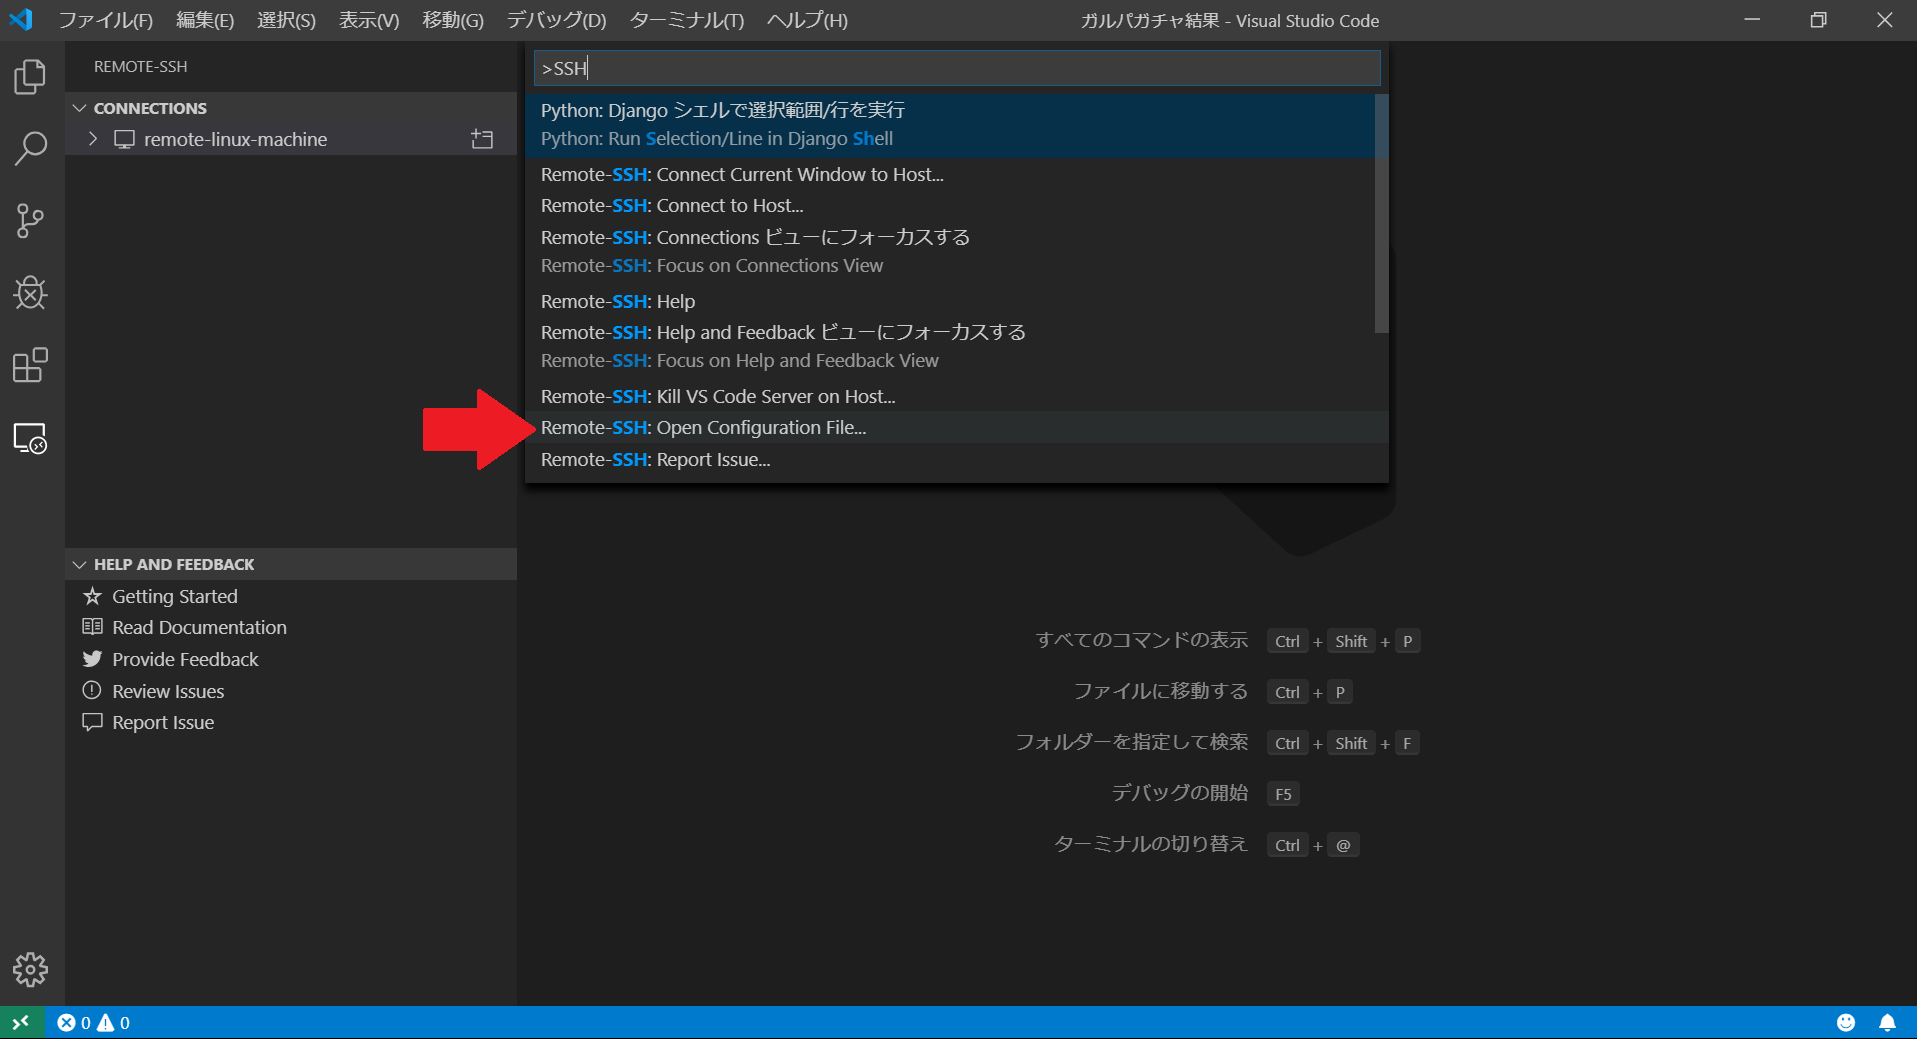
Task: Click the feedback smiley in status bar
Action: pos(1846,1022)
